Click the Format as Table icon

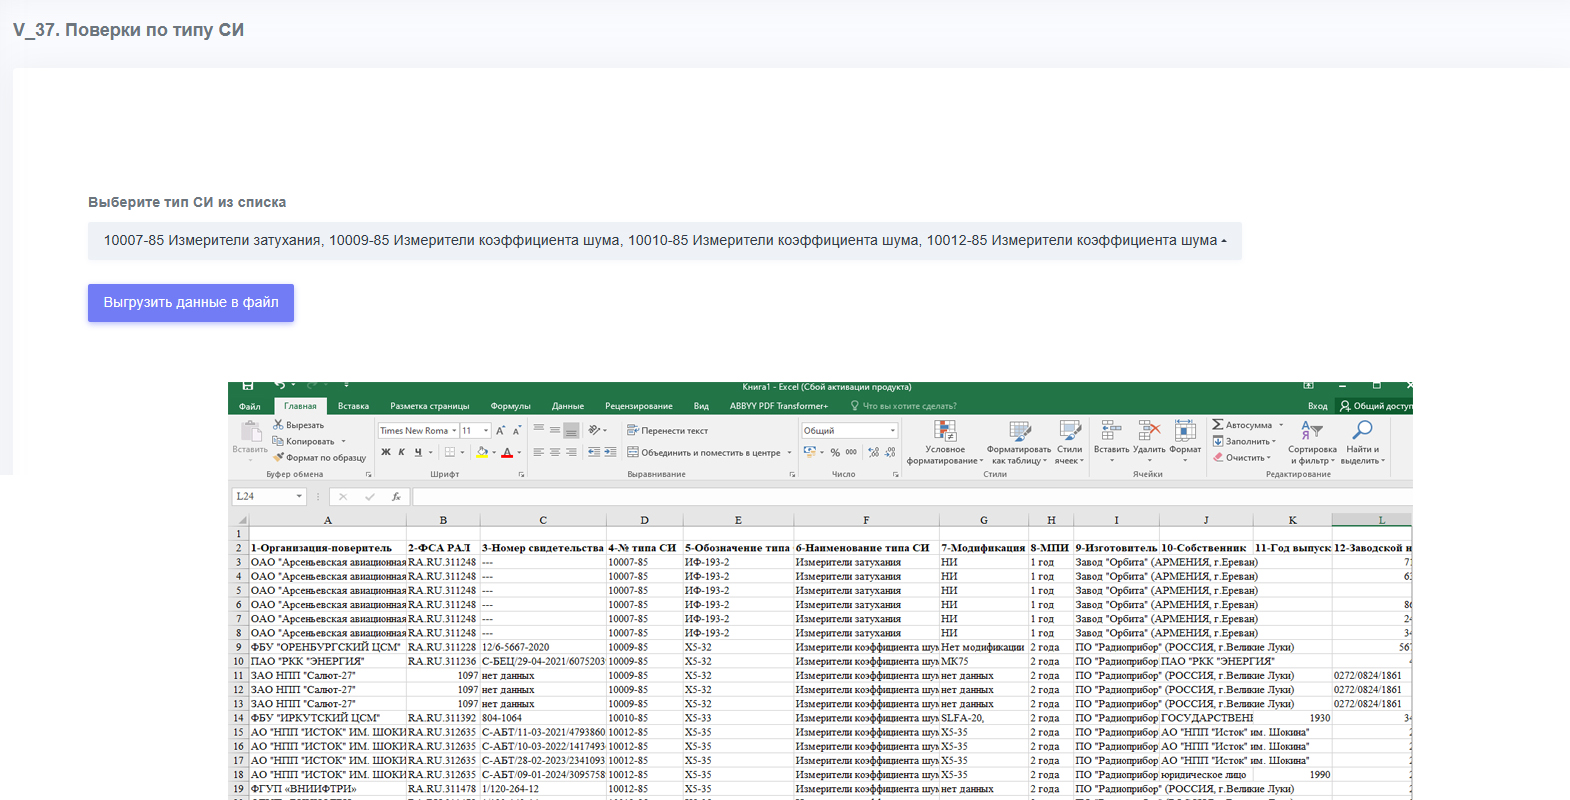1019,430
